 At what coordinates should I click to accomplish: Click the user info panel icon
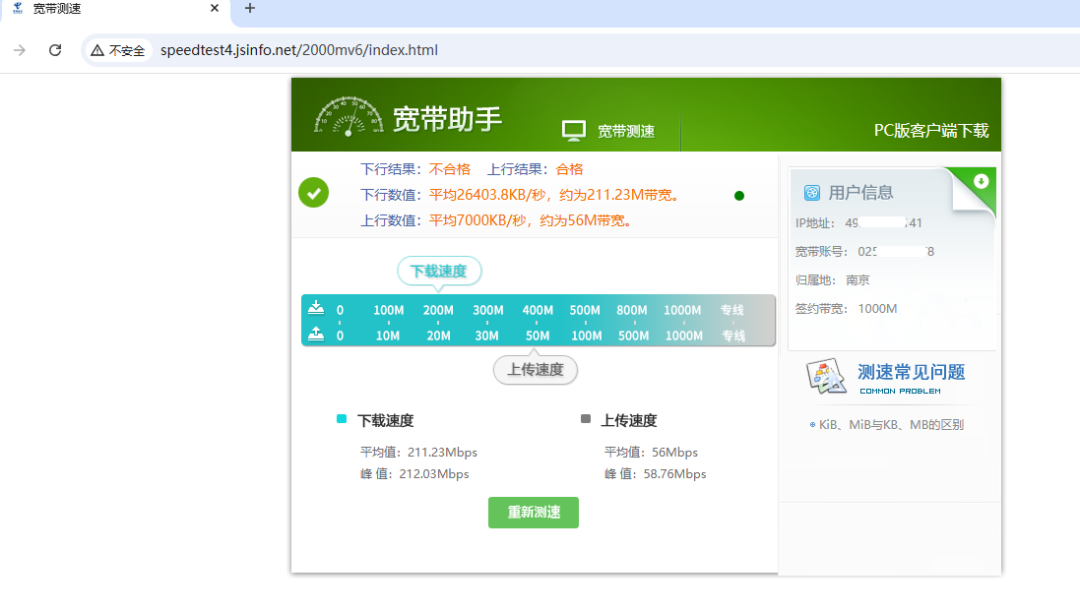click(812, 193)
